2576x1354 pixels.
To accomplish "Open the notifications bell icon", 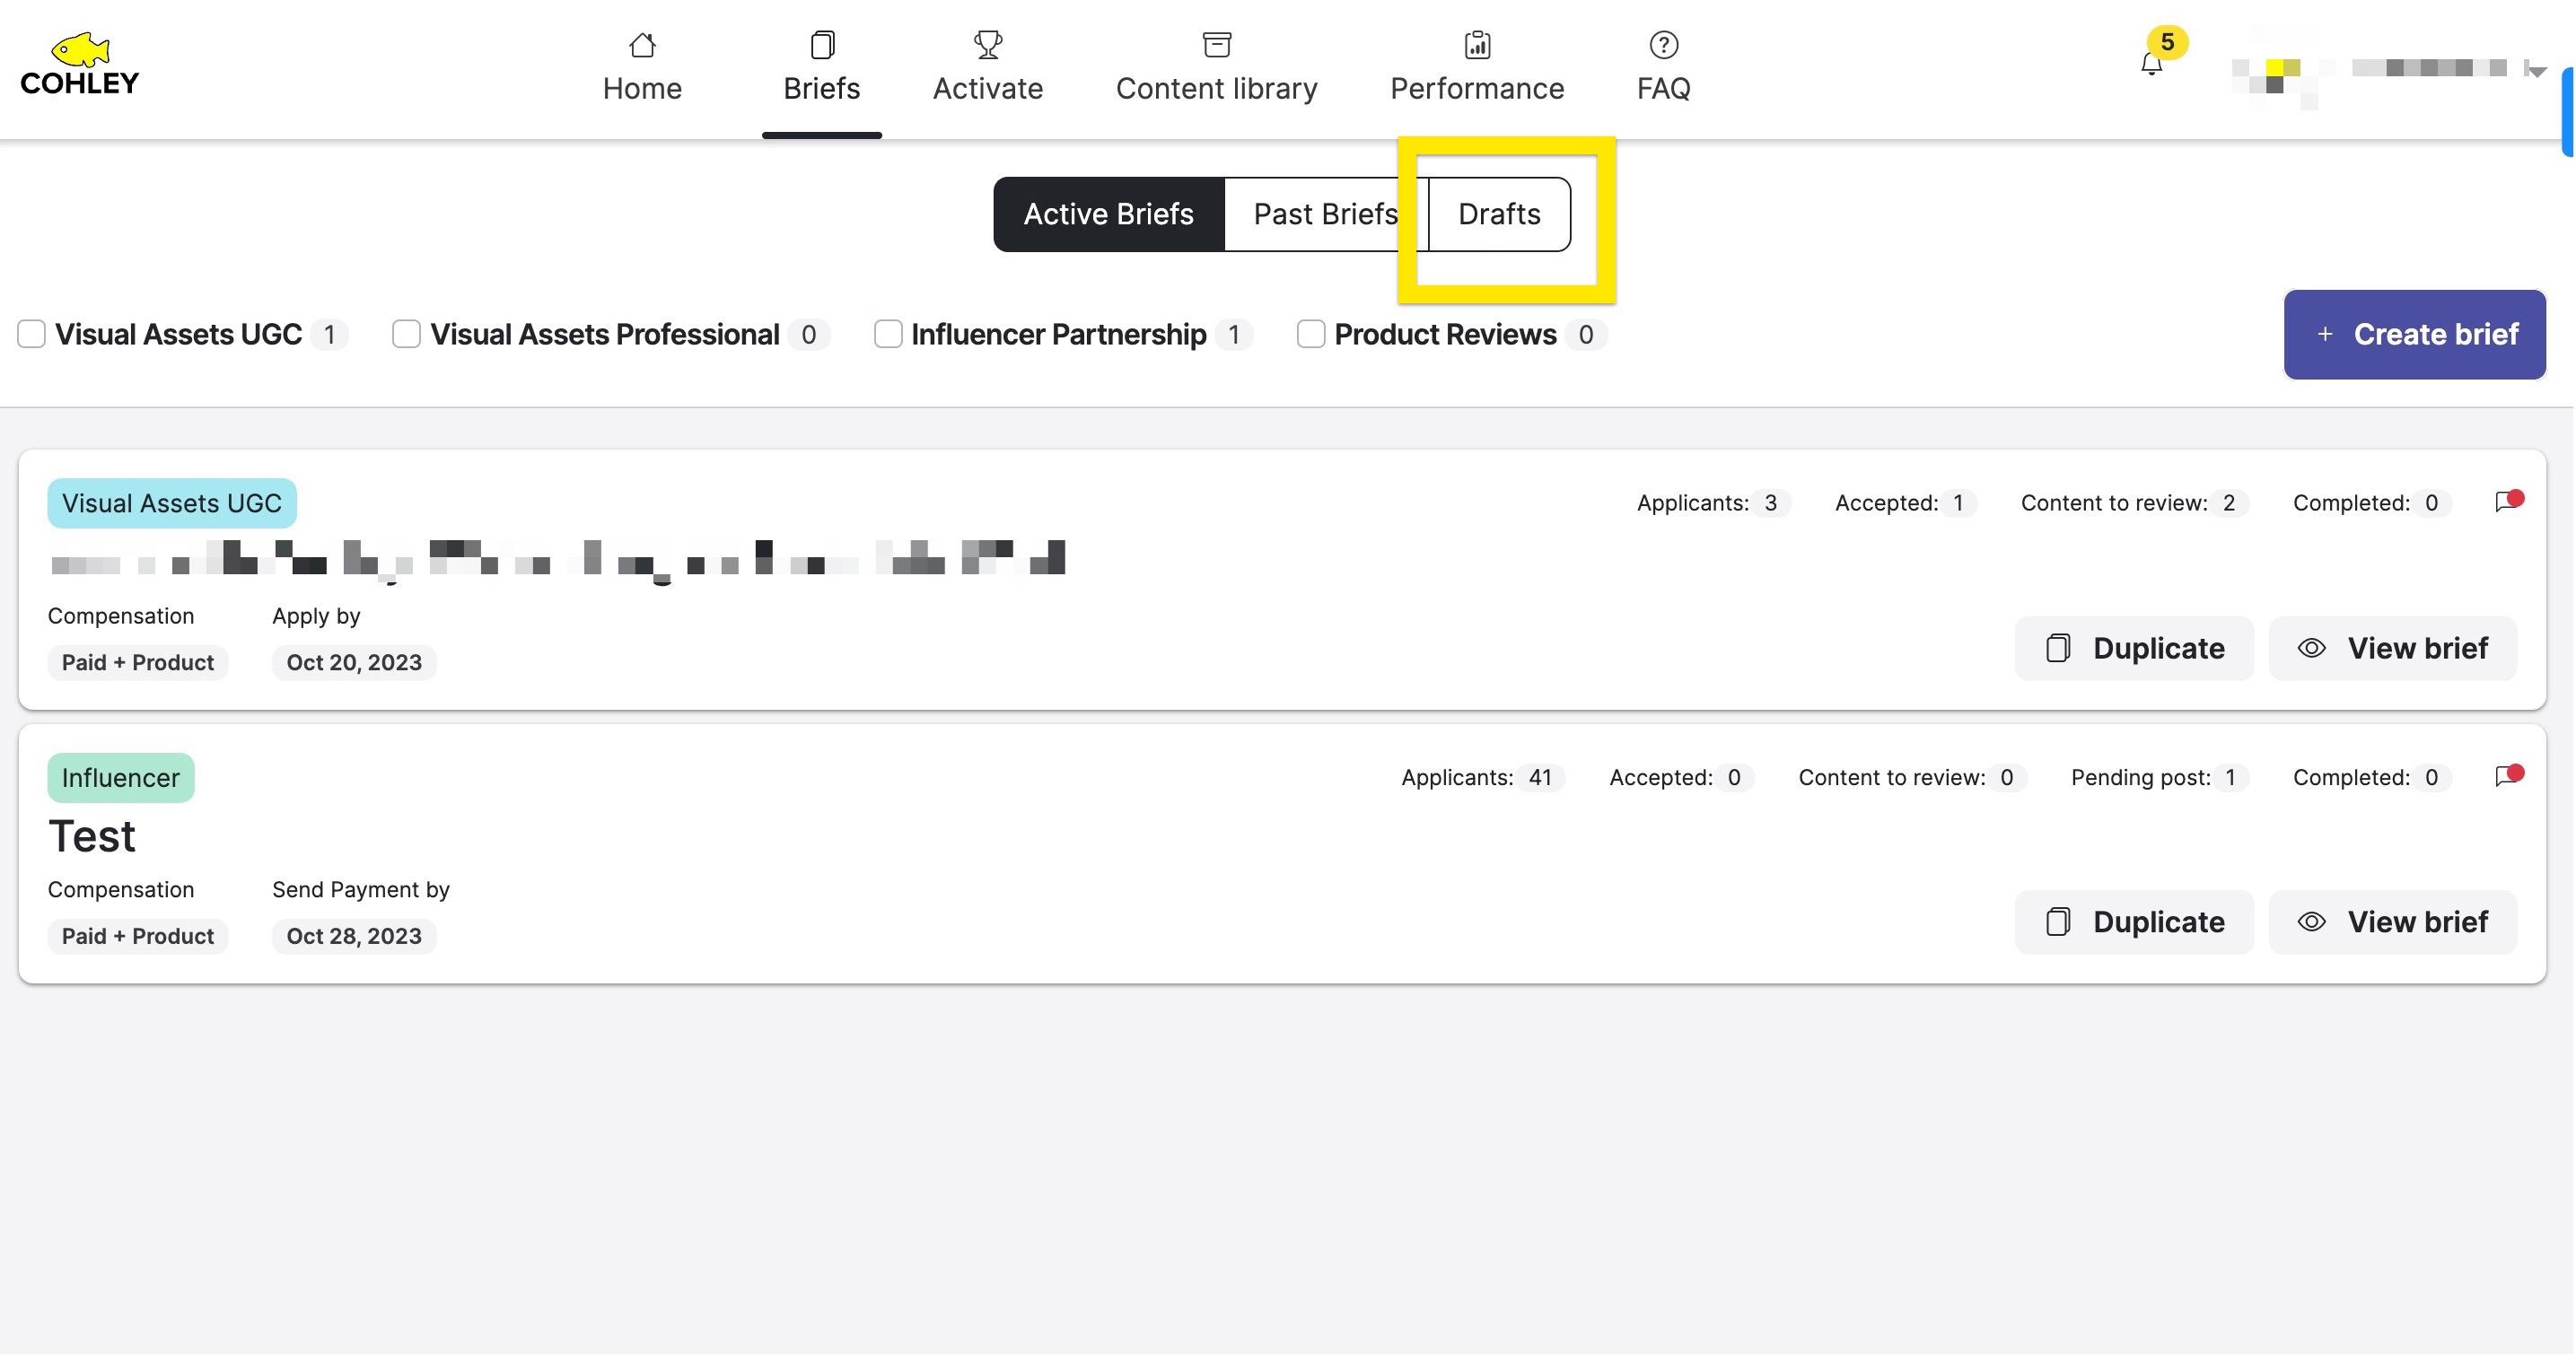I will pos(2151,65).
